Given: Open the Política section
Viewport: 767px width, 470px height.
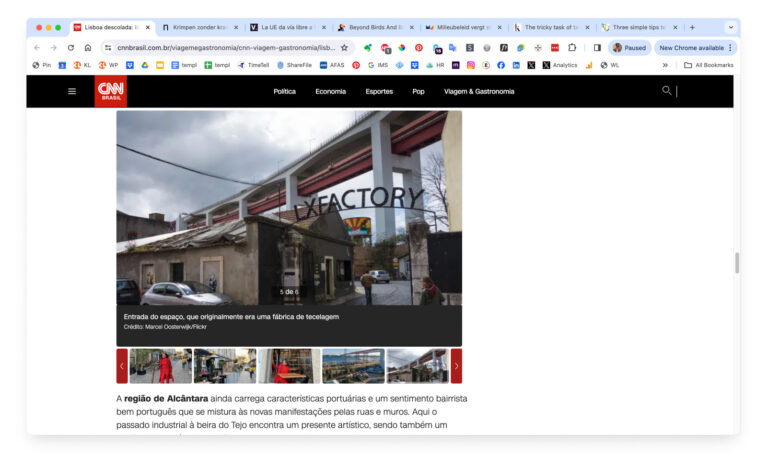Looking at the screenshot, I should (x=284, y=91).
